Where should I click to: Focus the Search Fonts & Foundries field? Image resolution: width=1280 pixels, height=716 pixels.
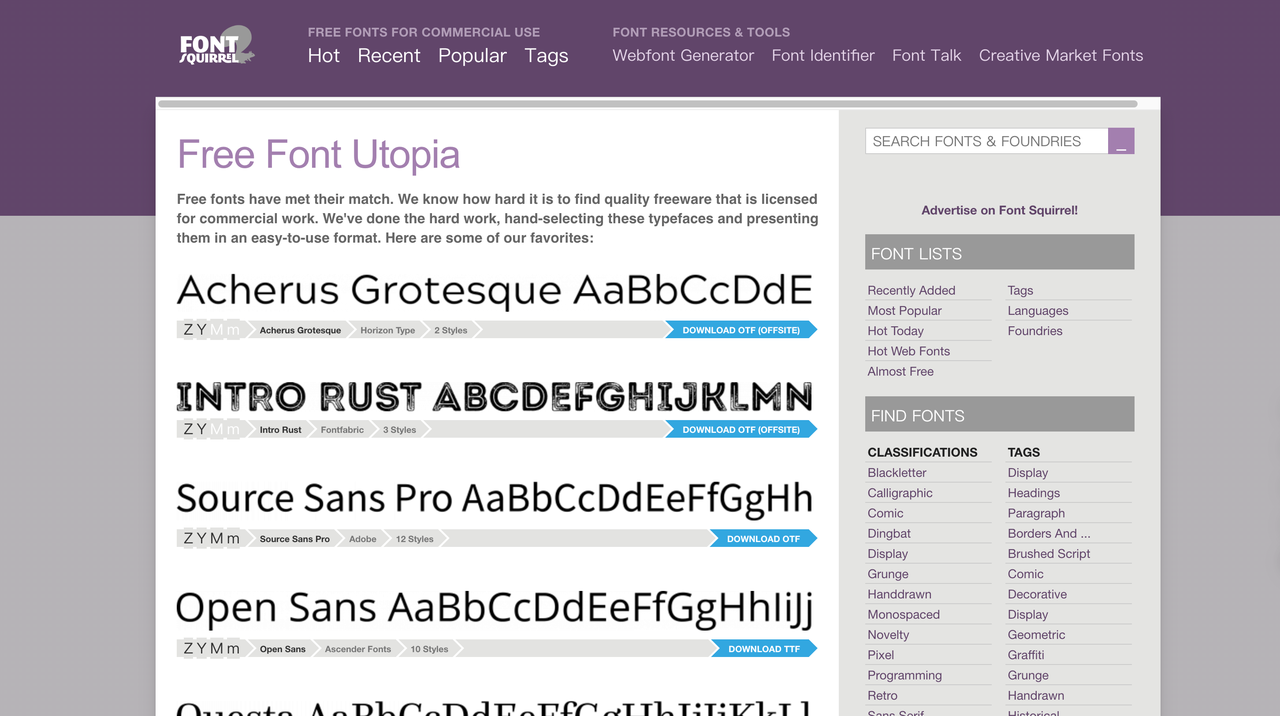[x=986, y=142]
